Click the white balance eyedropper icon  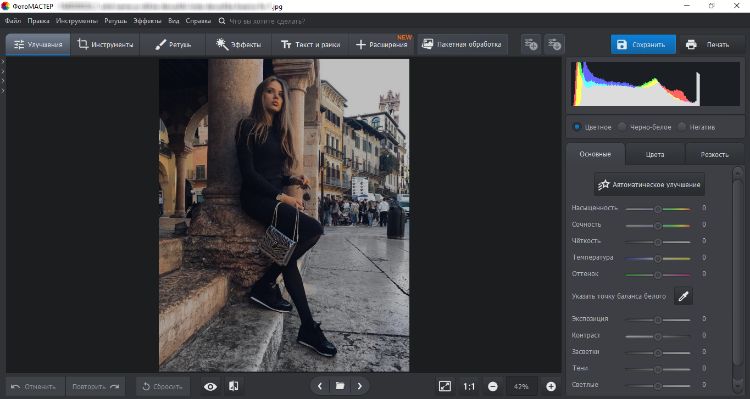tap(683, 296)
